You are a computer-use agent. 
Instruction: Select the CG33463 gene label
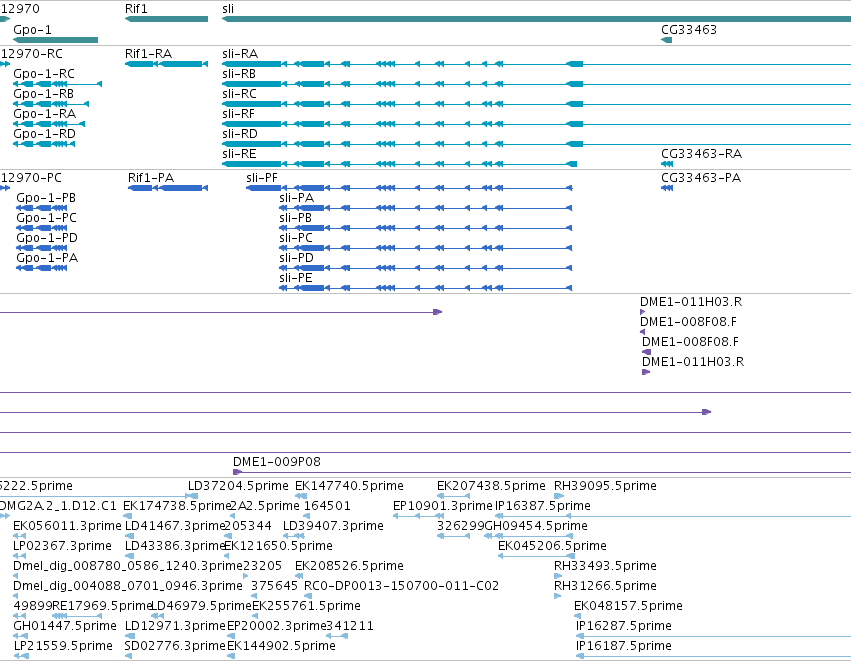pos(689,30)
